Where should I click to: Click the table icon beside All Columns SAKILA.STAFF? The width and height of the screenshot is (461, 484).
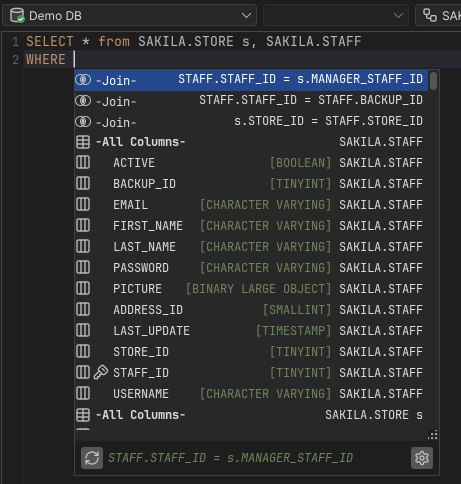83,142
